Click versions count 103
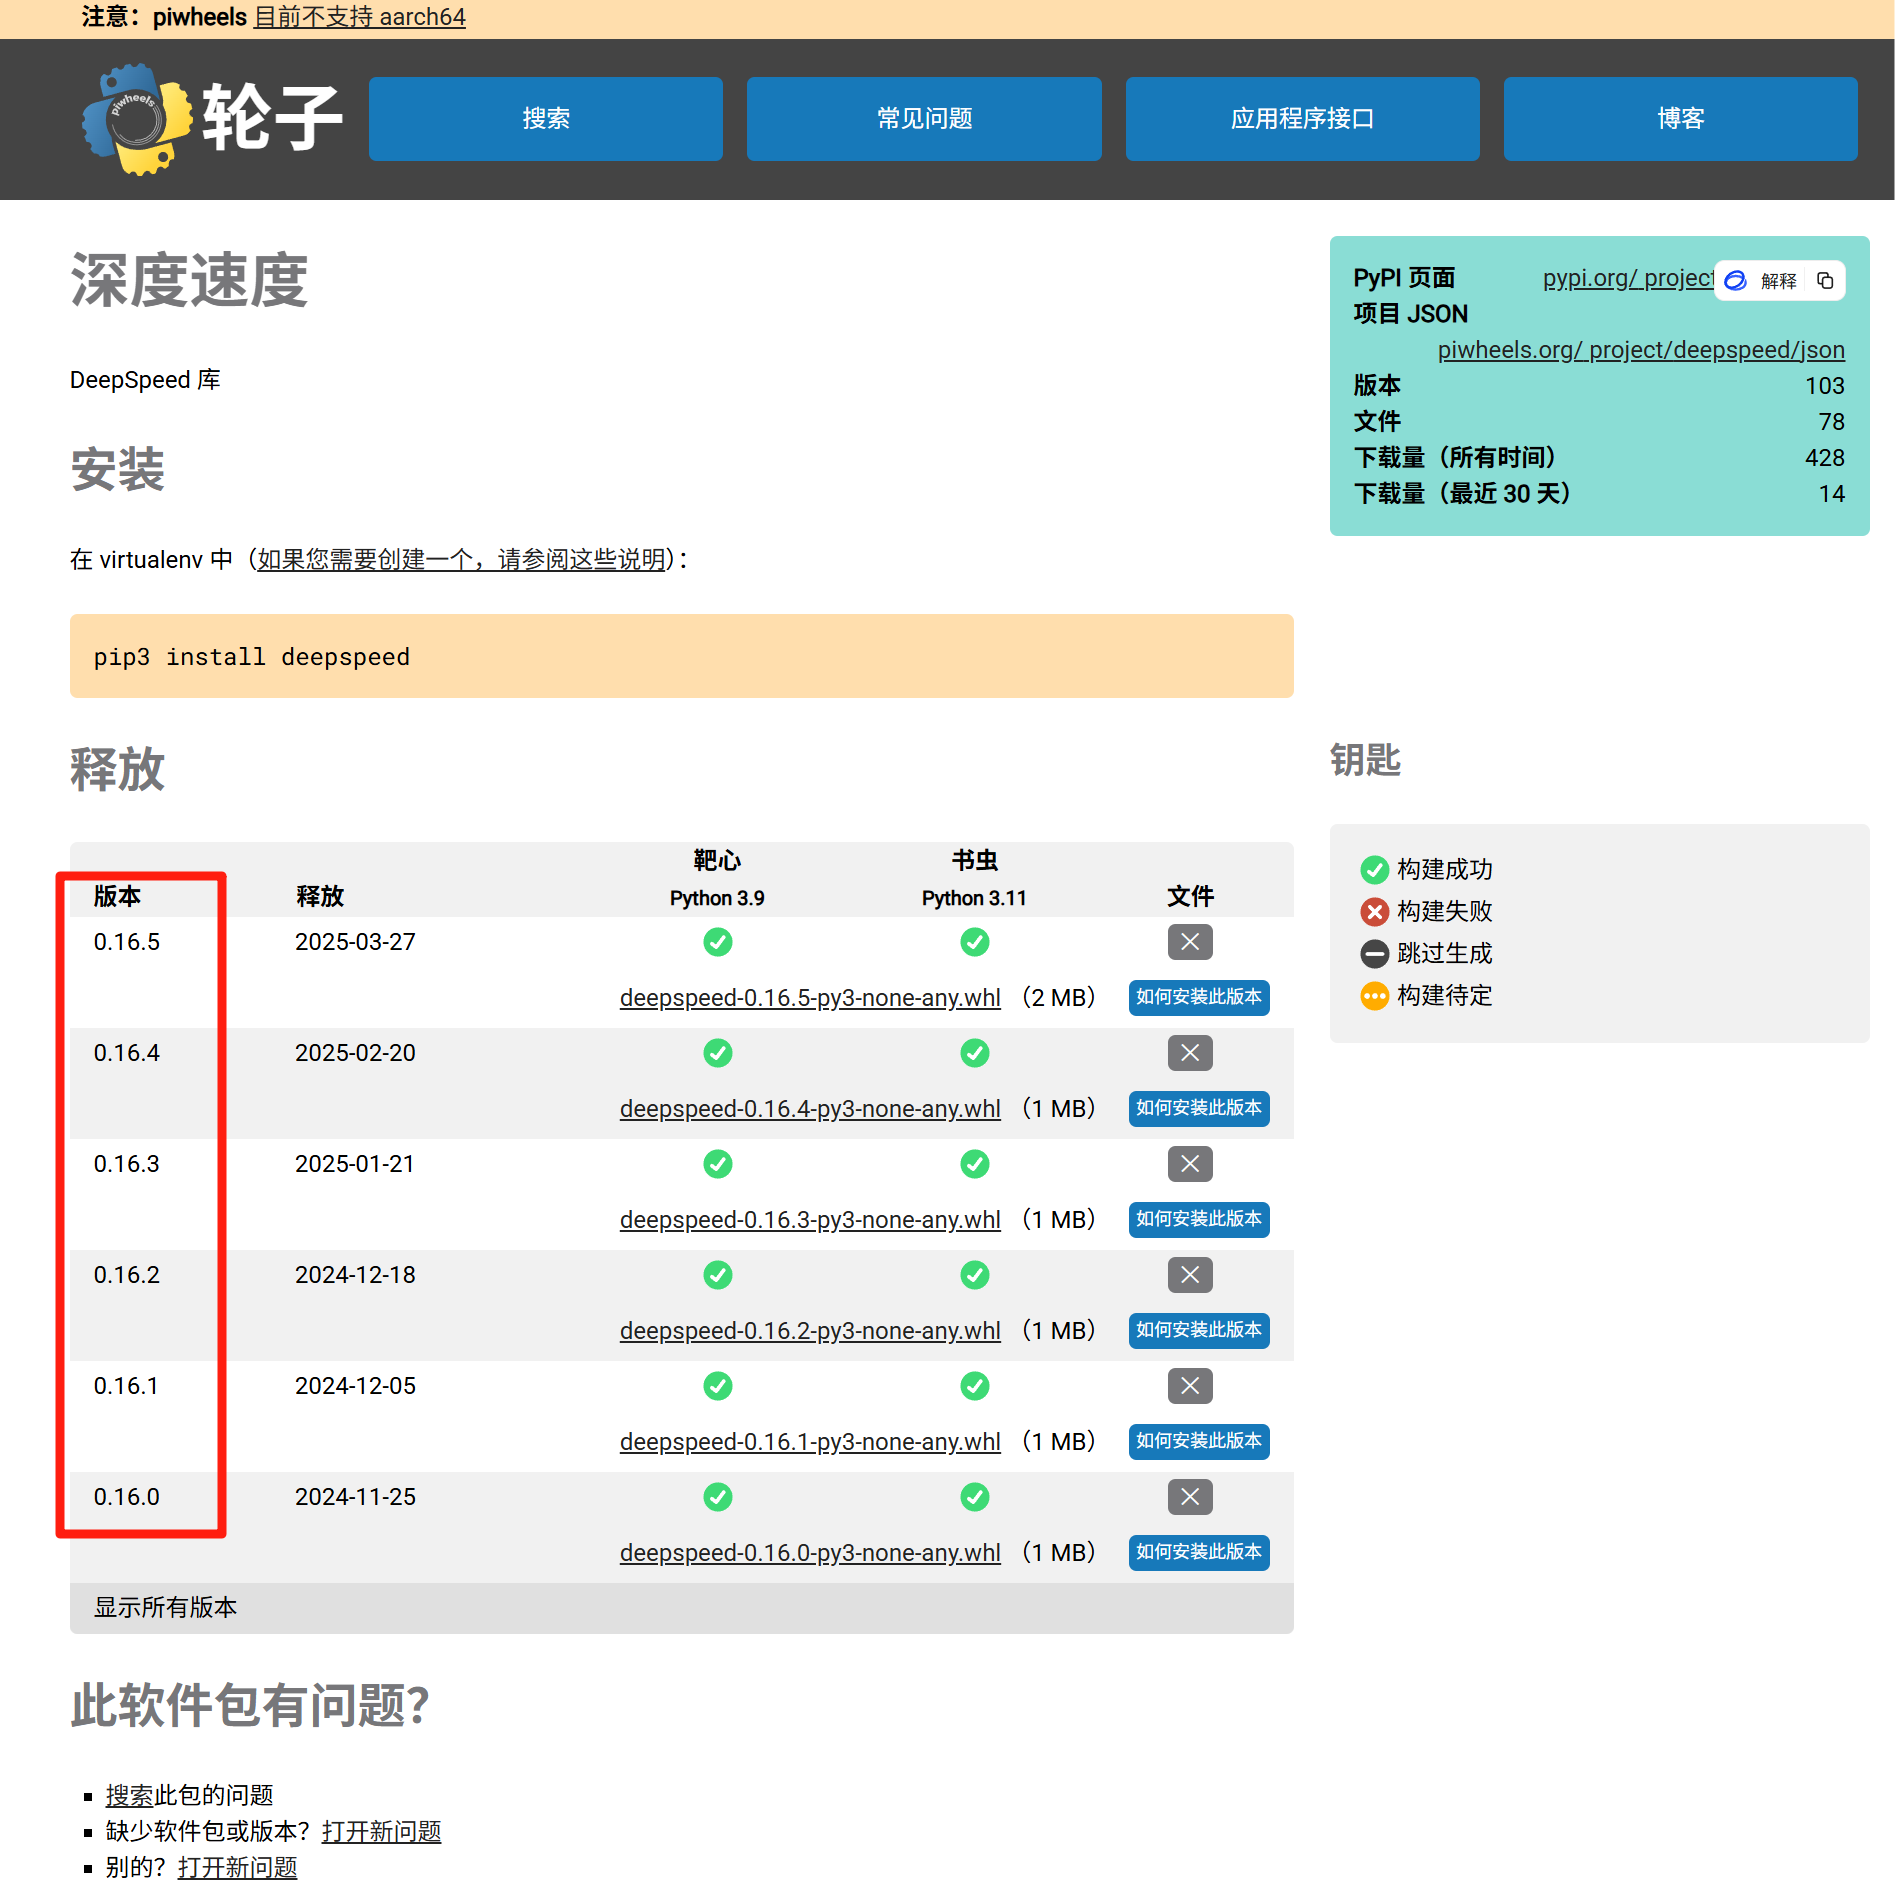The height and width of the screenshot is (1902, 1895). 1825,386
